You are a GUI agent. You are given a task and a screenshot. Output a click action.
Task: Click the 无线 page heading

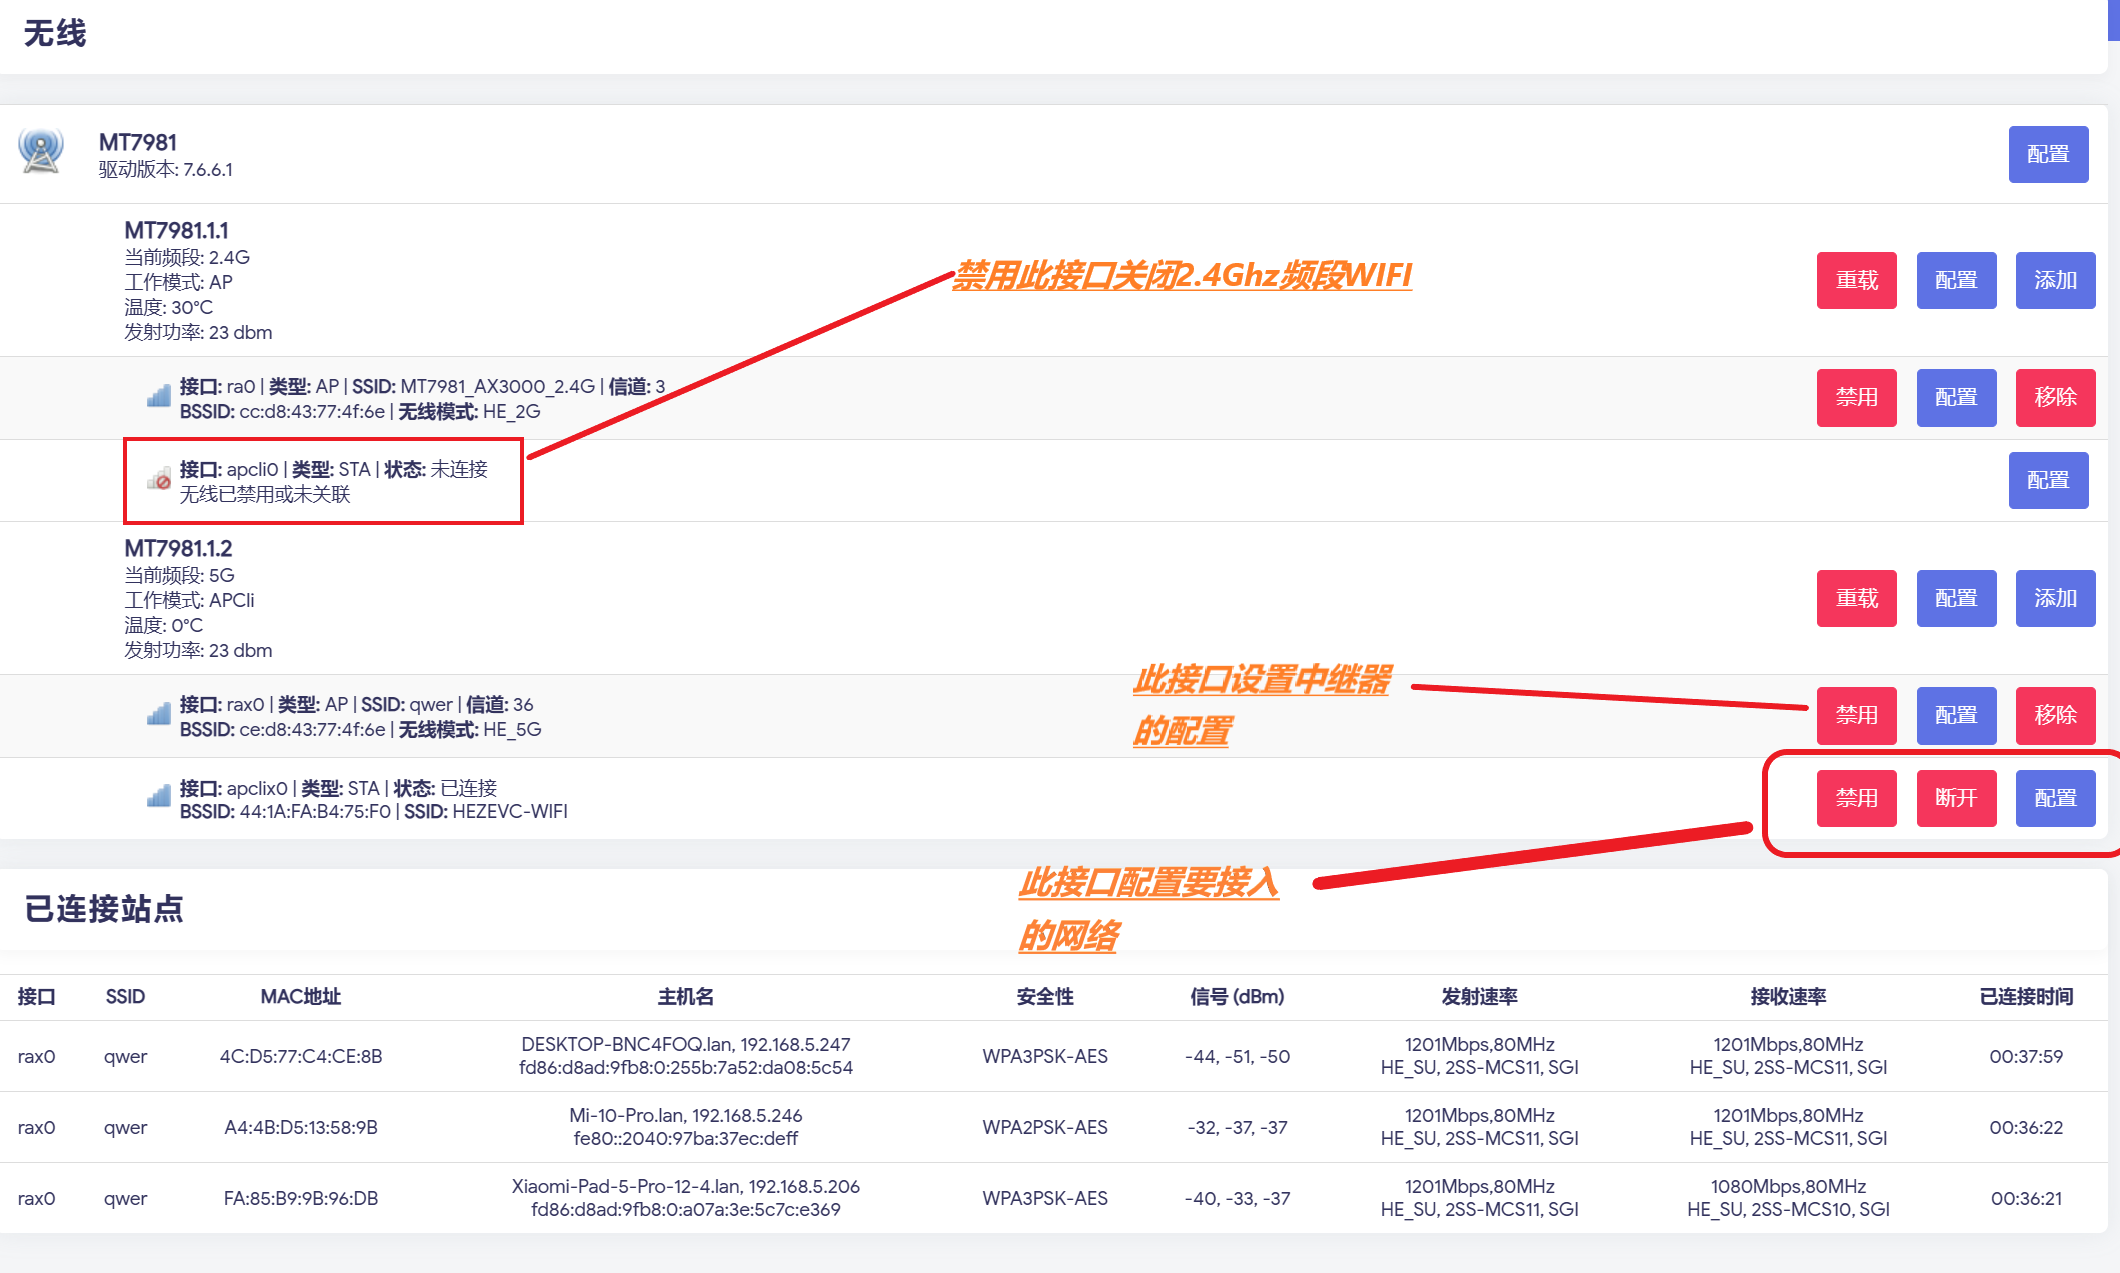pyautogui.click(x=55, y=33)
